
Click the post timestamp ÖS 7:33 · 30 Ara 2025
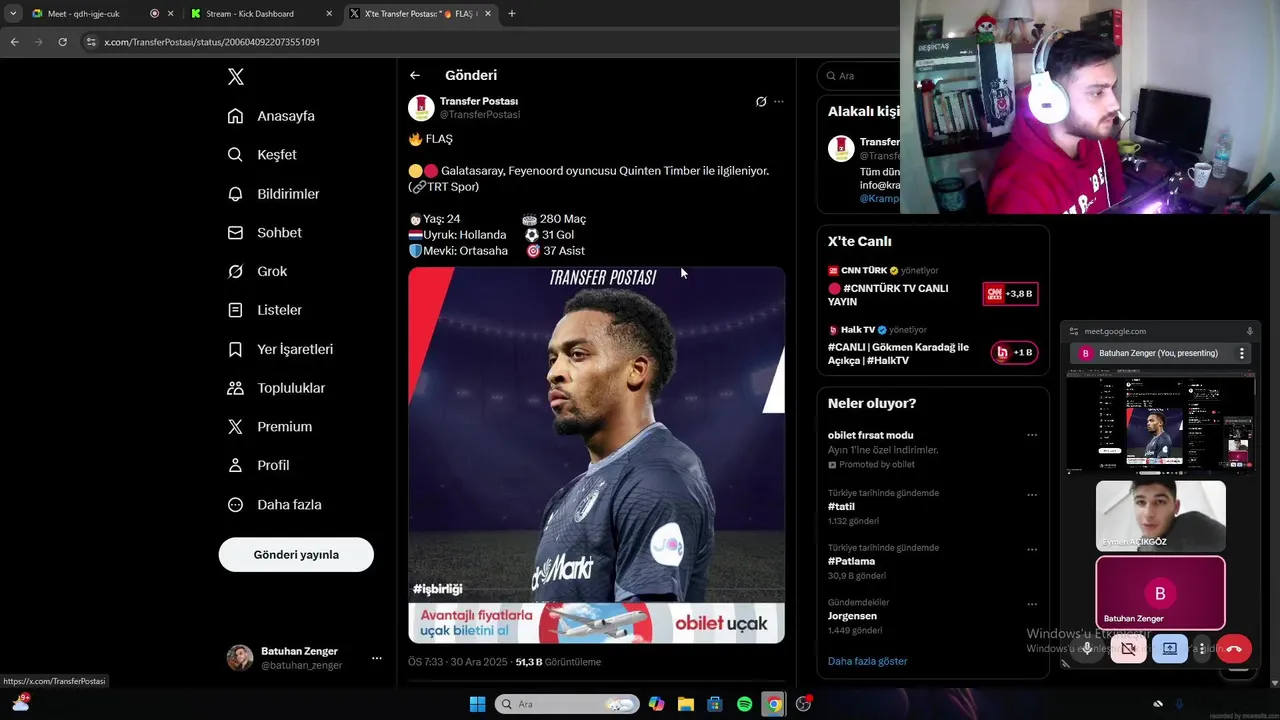tap(458, 662)
